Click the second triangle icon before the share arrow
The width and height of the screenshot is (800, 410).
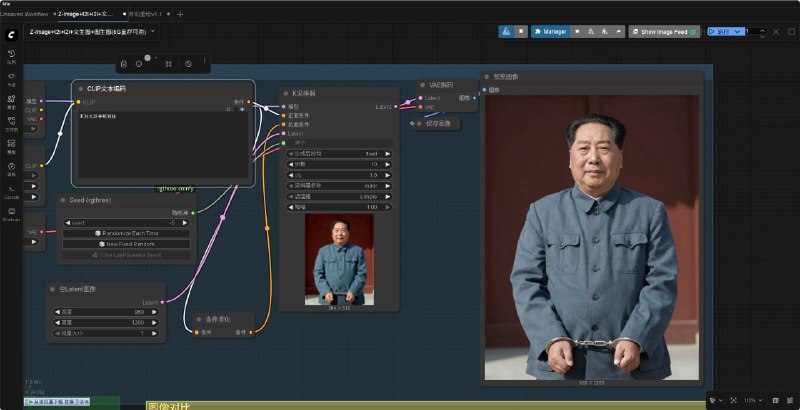tap(605, 32)
